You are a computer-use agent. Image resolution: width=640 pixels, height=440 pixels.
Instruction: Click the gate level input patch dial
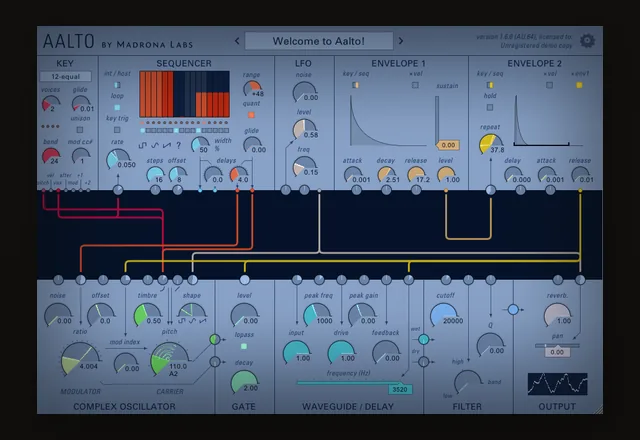coord(244,280)
